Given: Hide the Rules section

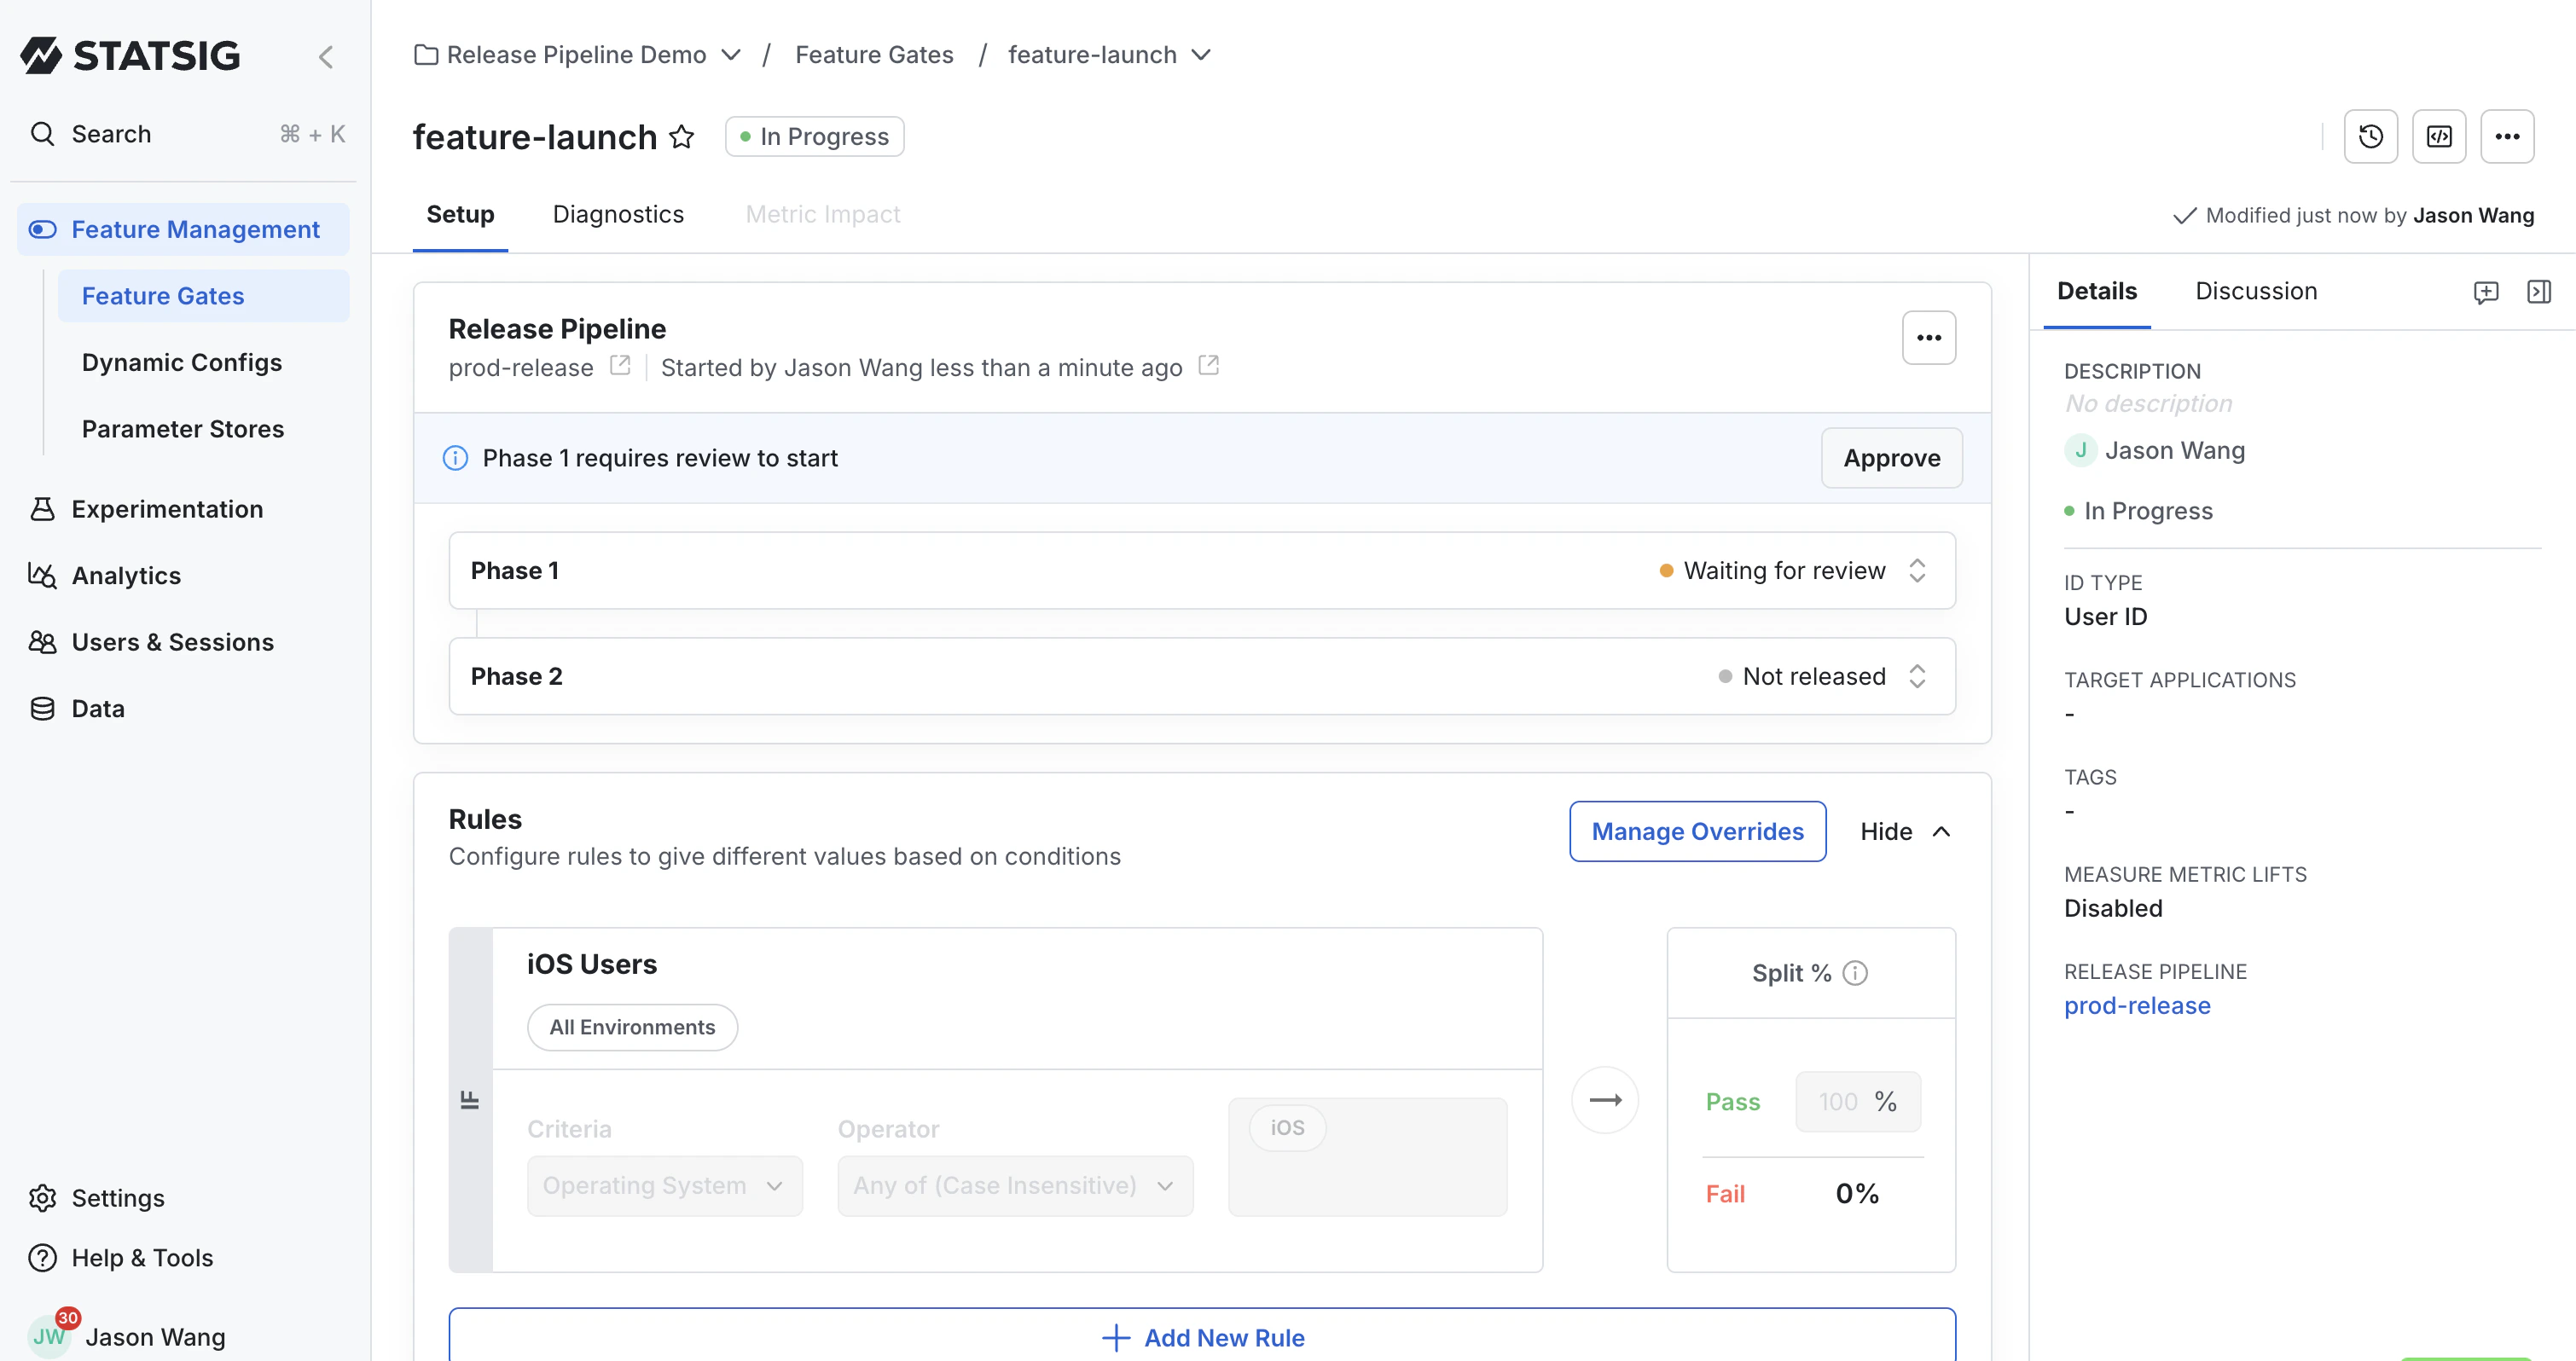Looking at the screenshot, I should click(x=1904, y=831).
